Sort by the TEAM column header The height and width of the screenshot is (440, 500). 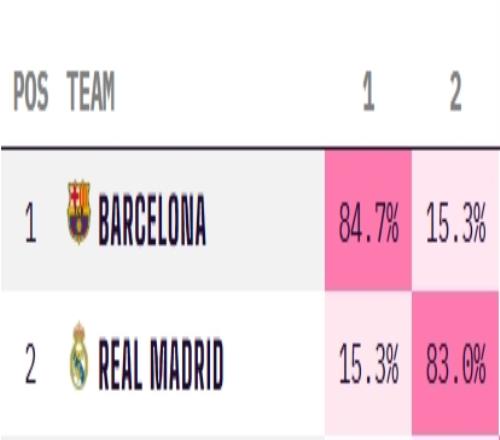[91, 91]
